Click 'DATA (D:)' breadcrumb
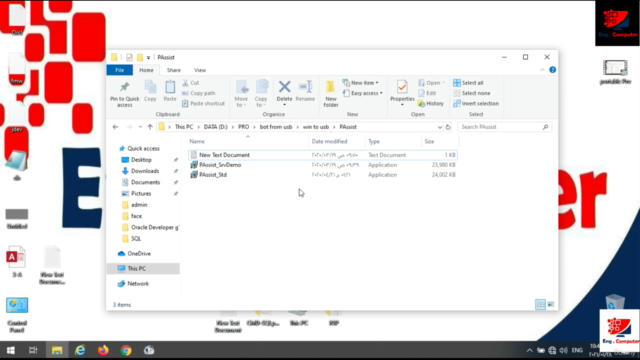The image size is (640, 360). [216, 127]
